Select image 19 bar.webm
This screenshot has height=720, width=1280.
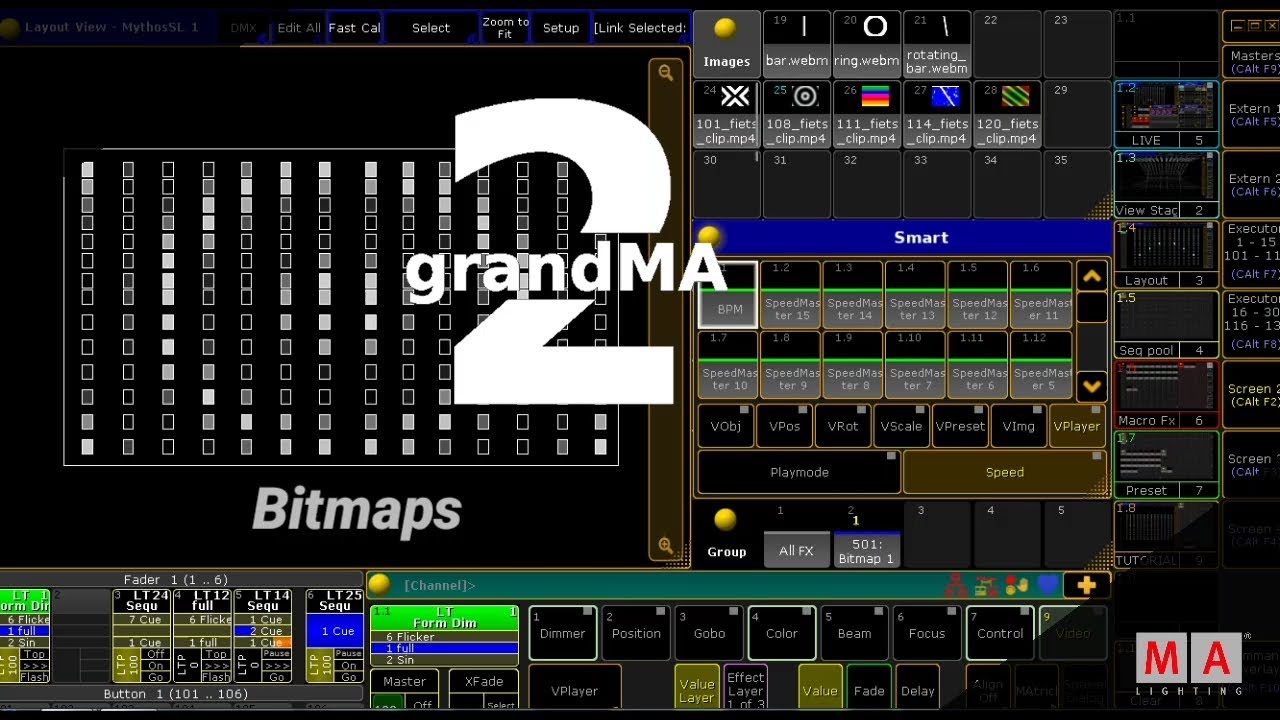pyautogui.click(x=797, y=44)
